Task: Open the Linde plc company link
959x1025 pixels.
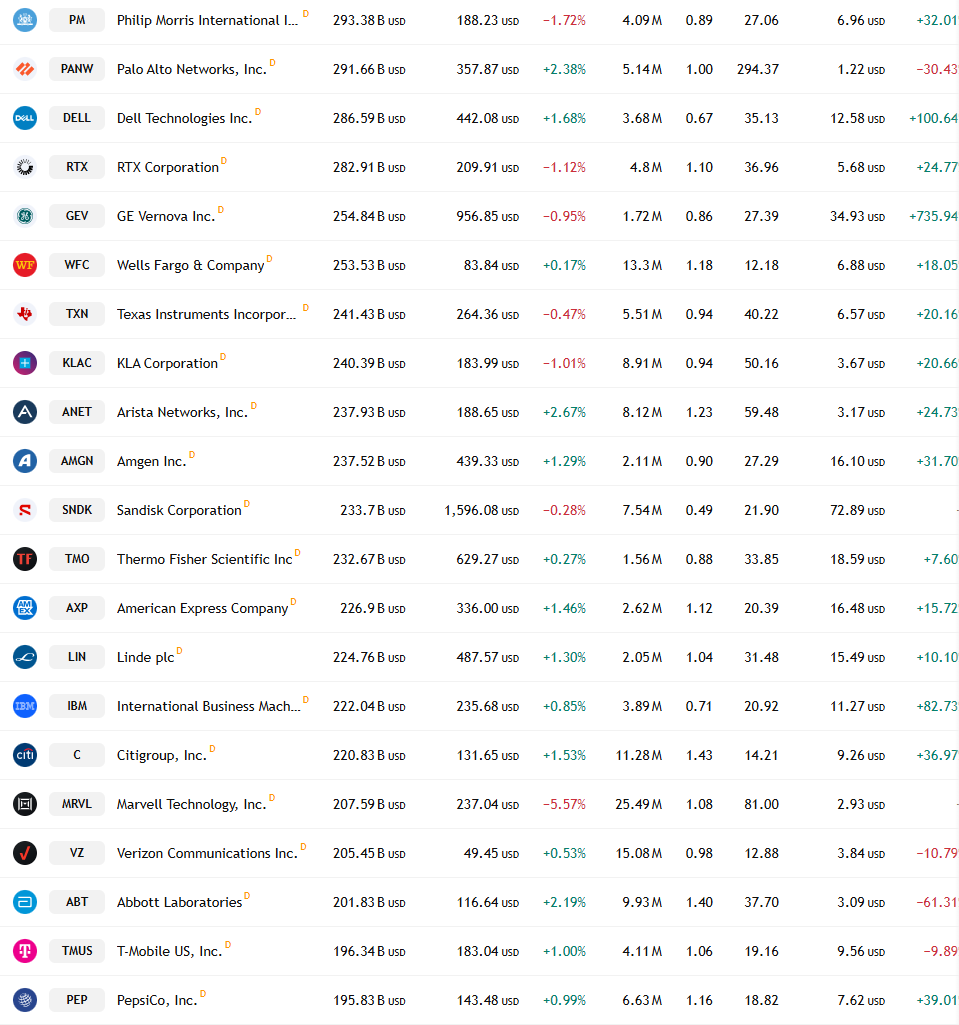Action: (146, 658)
